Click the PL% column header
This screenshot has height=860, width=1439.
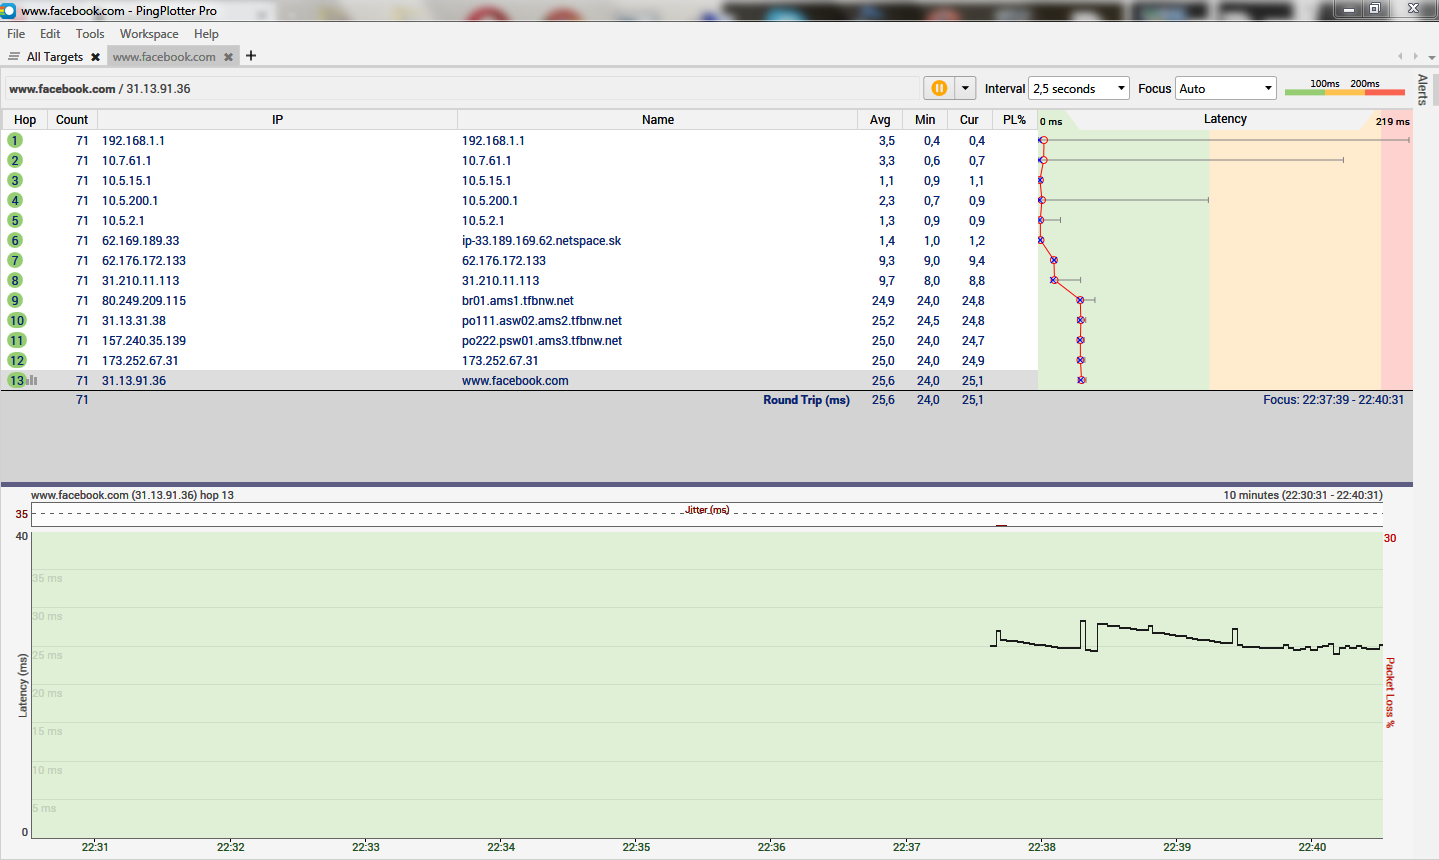[x=1014, y=119]
